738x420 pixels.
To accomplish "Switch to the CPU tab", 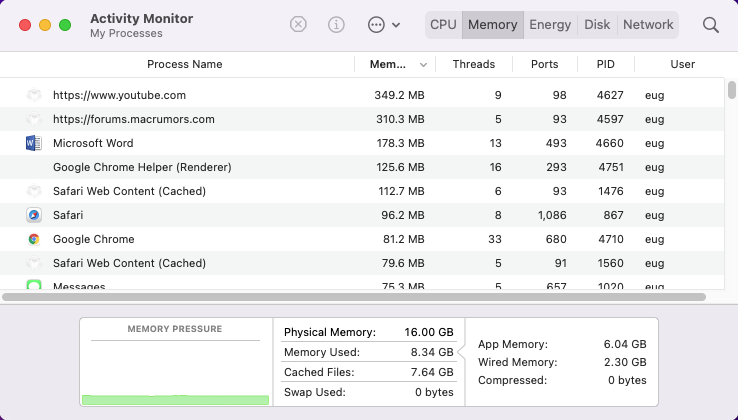I will 443,25.
